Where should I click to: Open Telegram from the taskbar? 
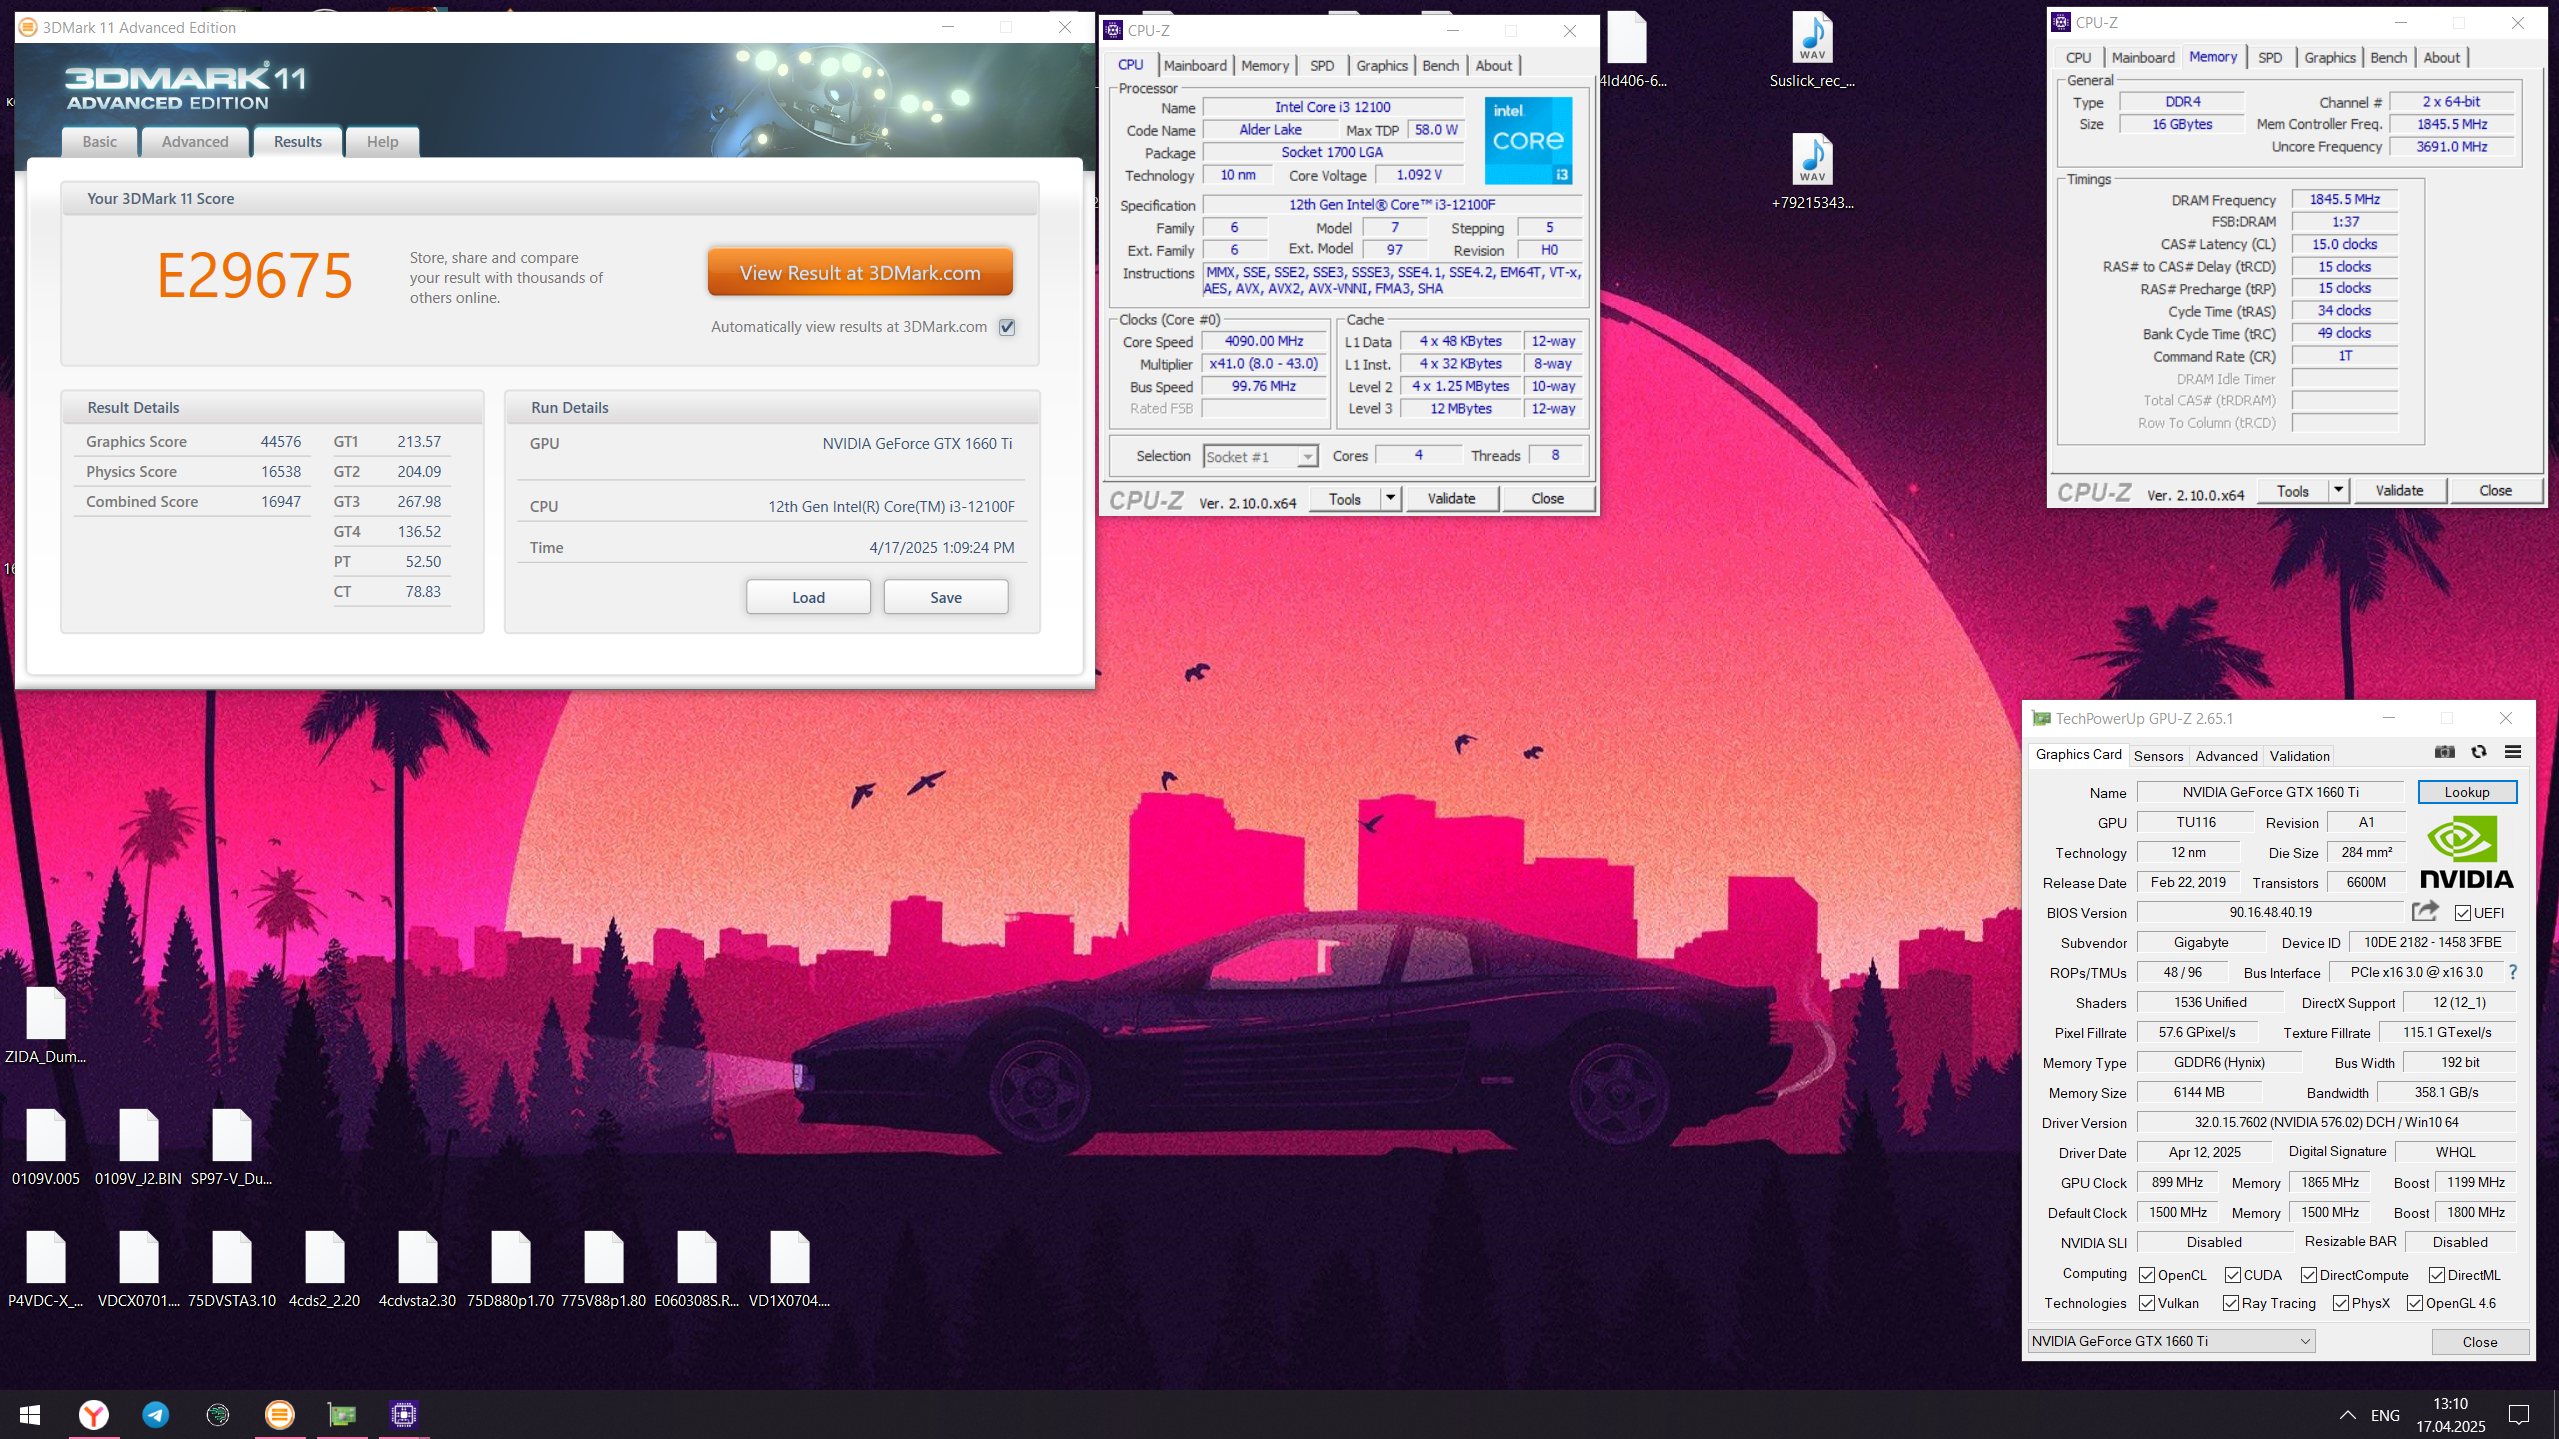(x=156, y=1414)
